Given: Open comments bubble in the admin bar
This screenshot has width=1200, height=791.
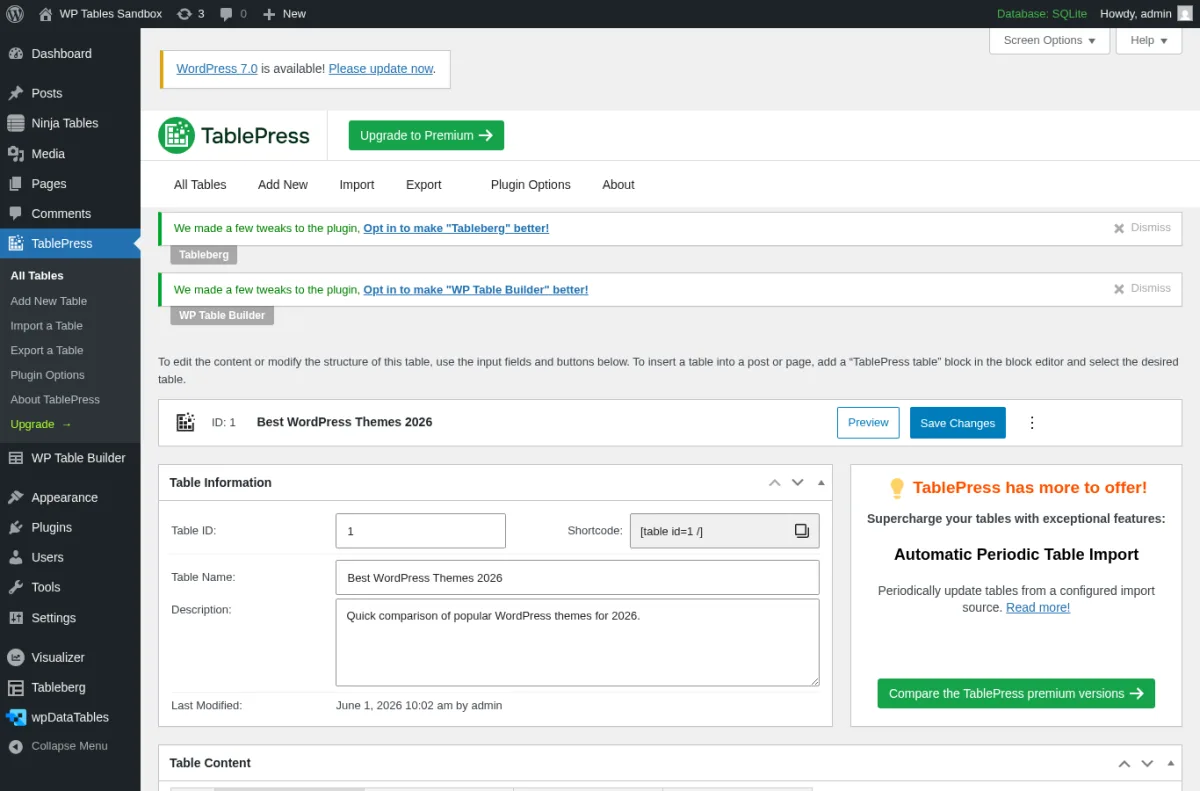Looking at the screenshot, I should [x=233, y=14].
